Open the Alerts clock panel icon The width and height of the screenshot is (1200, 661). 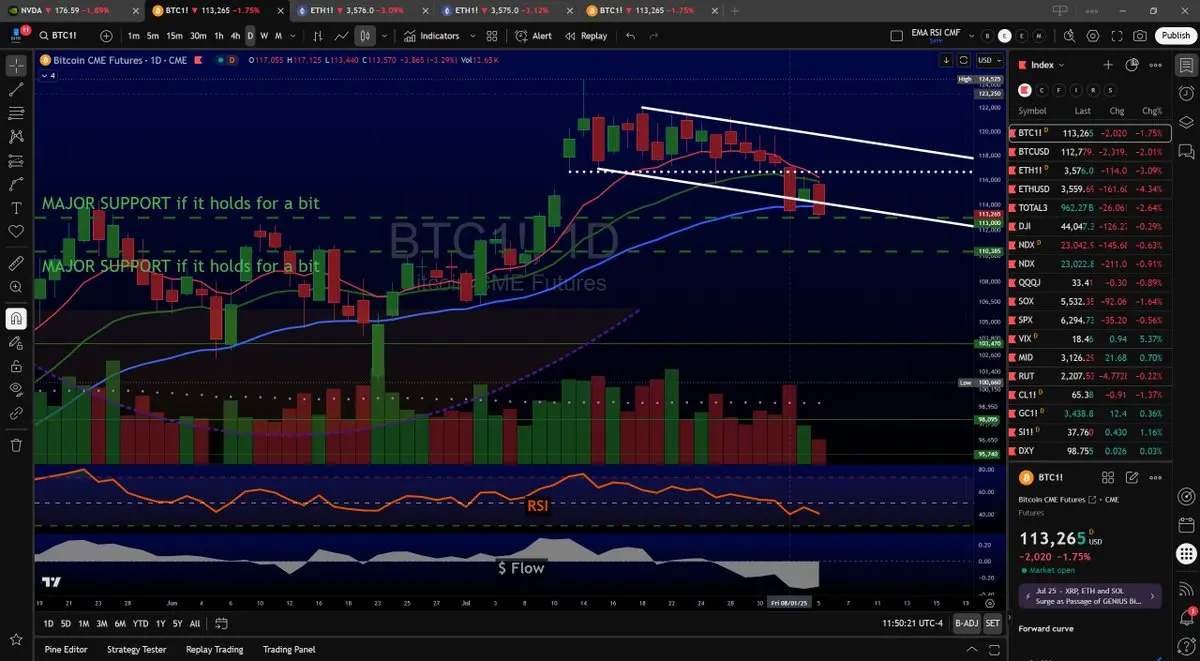tap(1185, 93)
